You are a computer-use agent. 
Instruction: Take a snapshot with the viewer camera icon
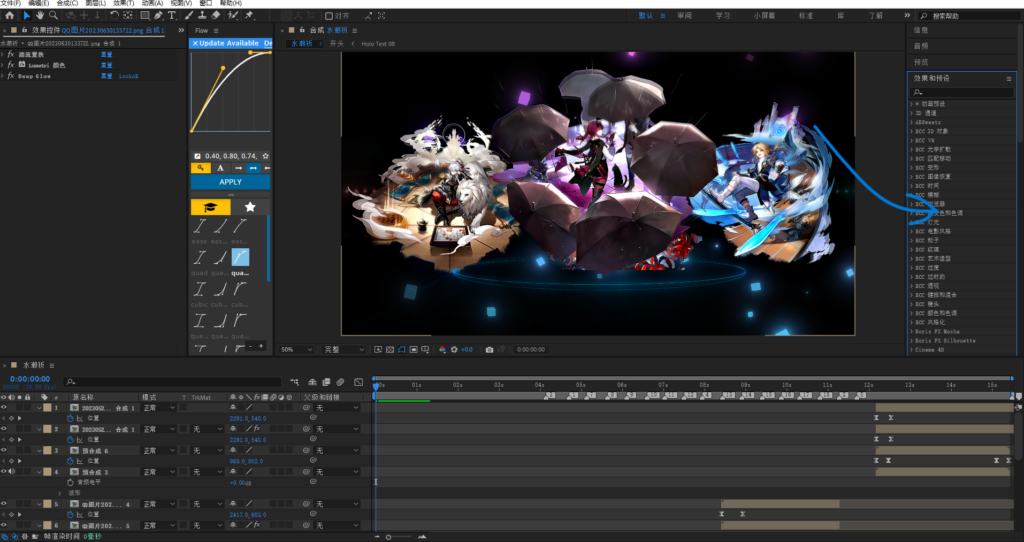tap(489, 350)
